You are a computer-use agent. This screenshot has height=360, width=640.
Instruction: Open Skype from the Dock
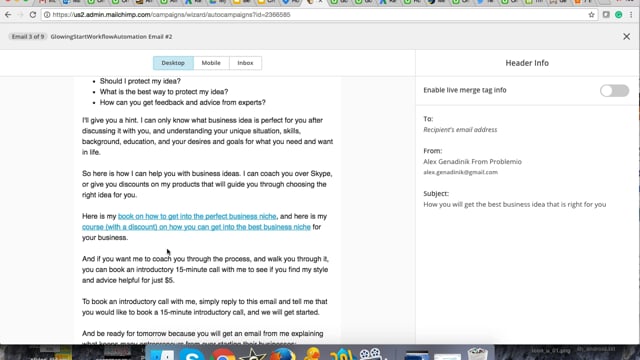(x=191, y=354)
